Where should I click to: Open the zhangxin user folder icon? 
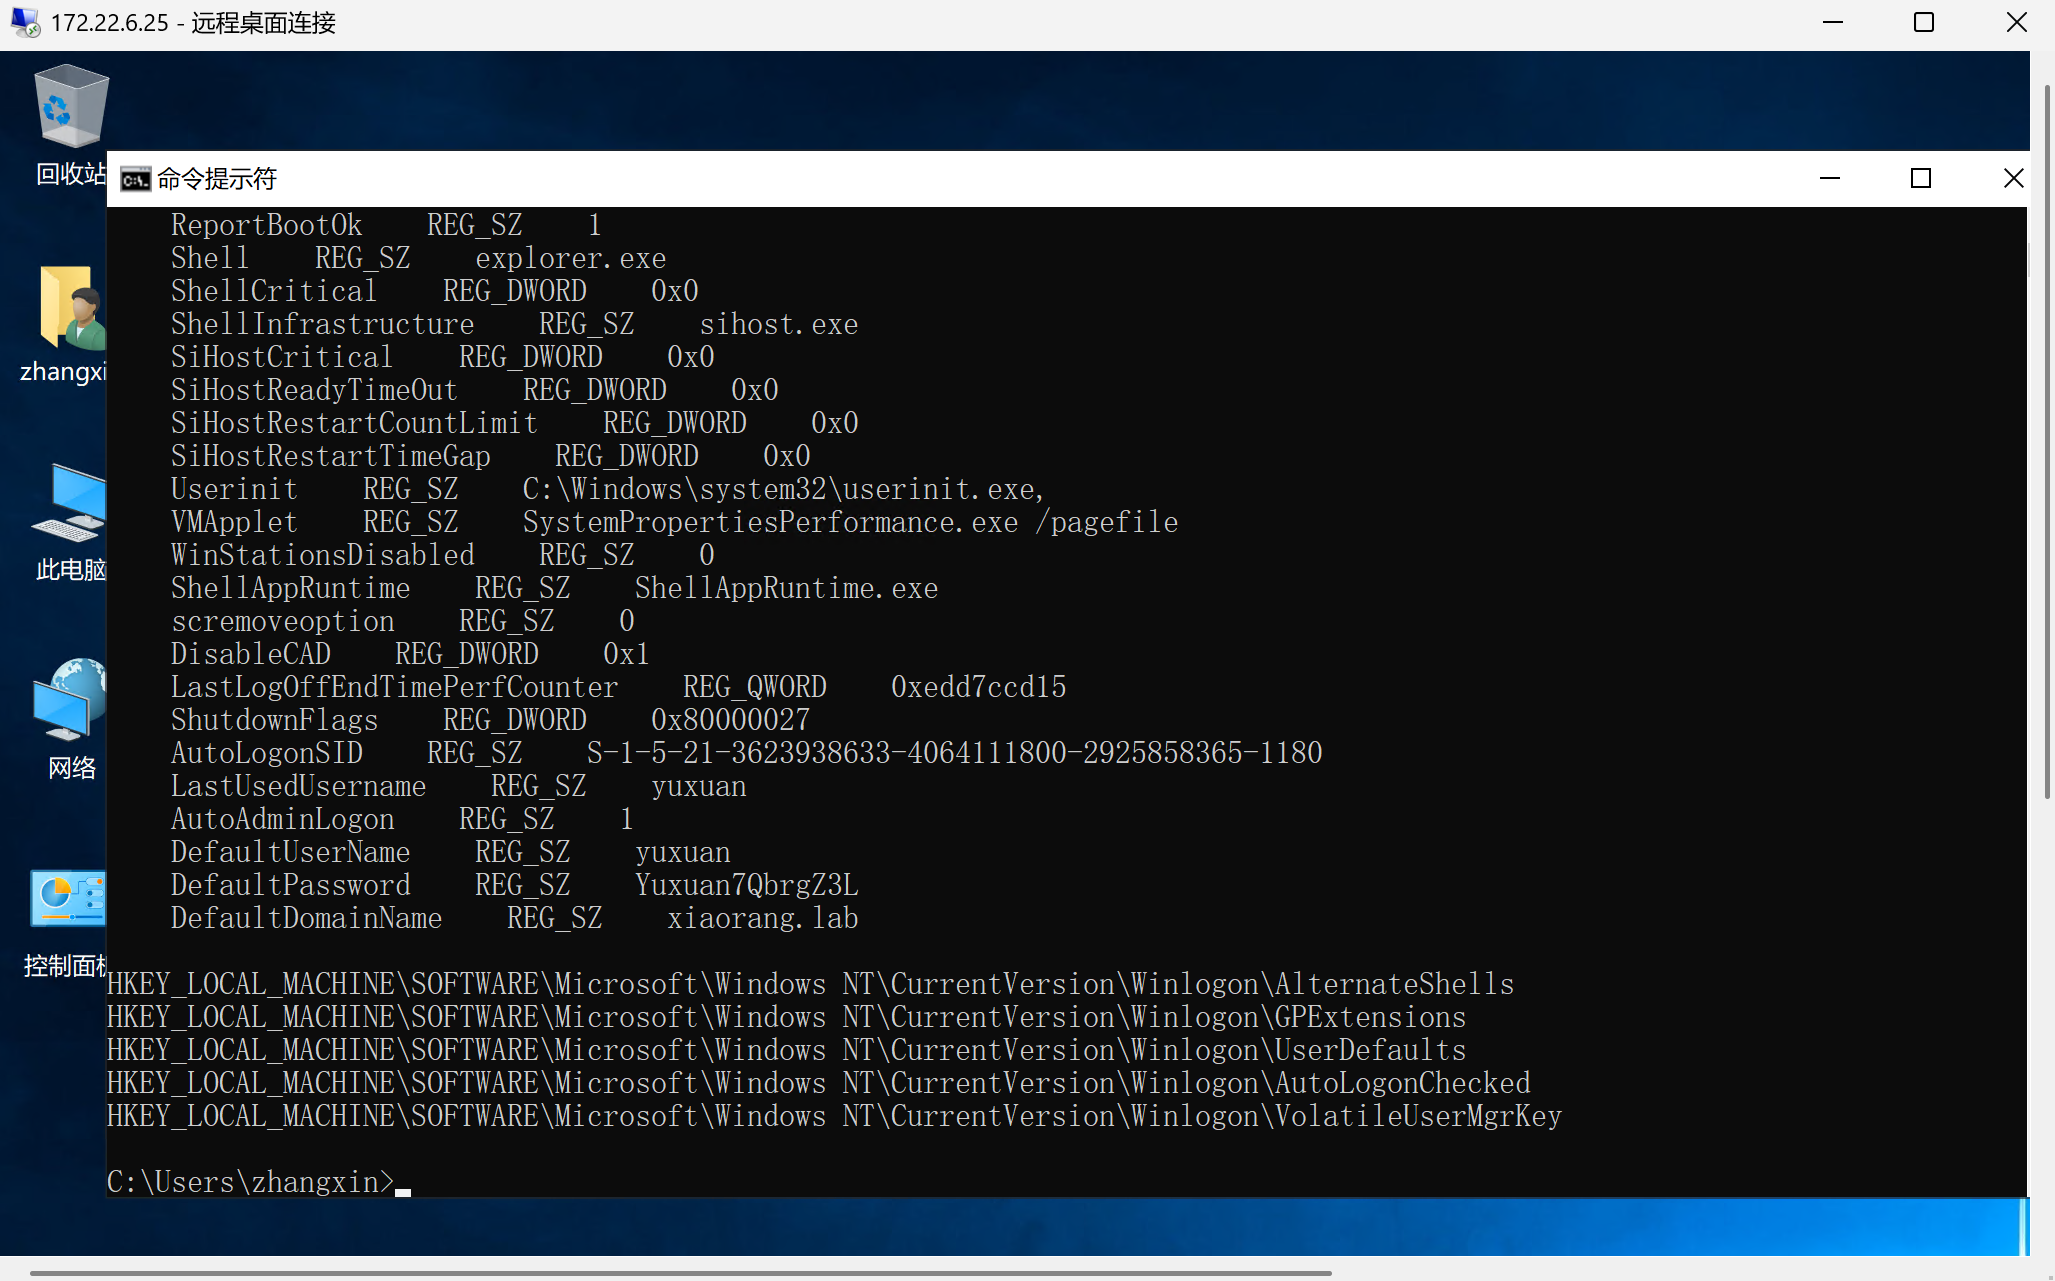(64, 324)
